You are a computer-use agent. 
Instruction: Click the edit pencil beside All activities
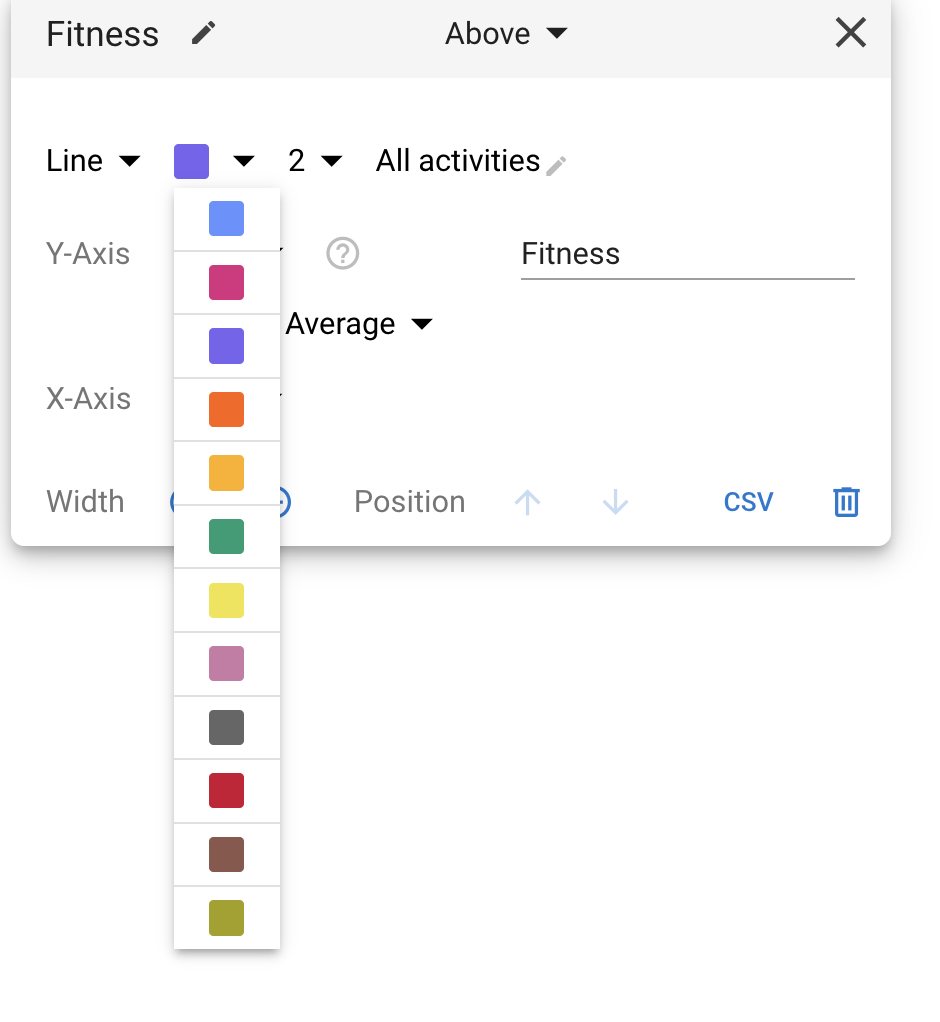pos(557,165)
